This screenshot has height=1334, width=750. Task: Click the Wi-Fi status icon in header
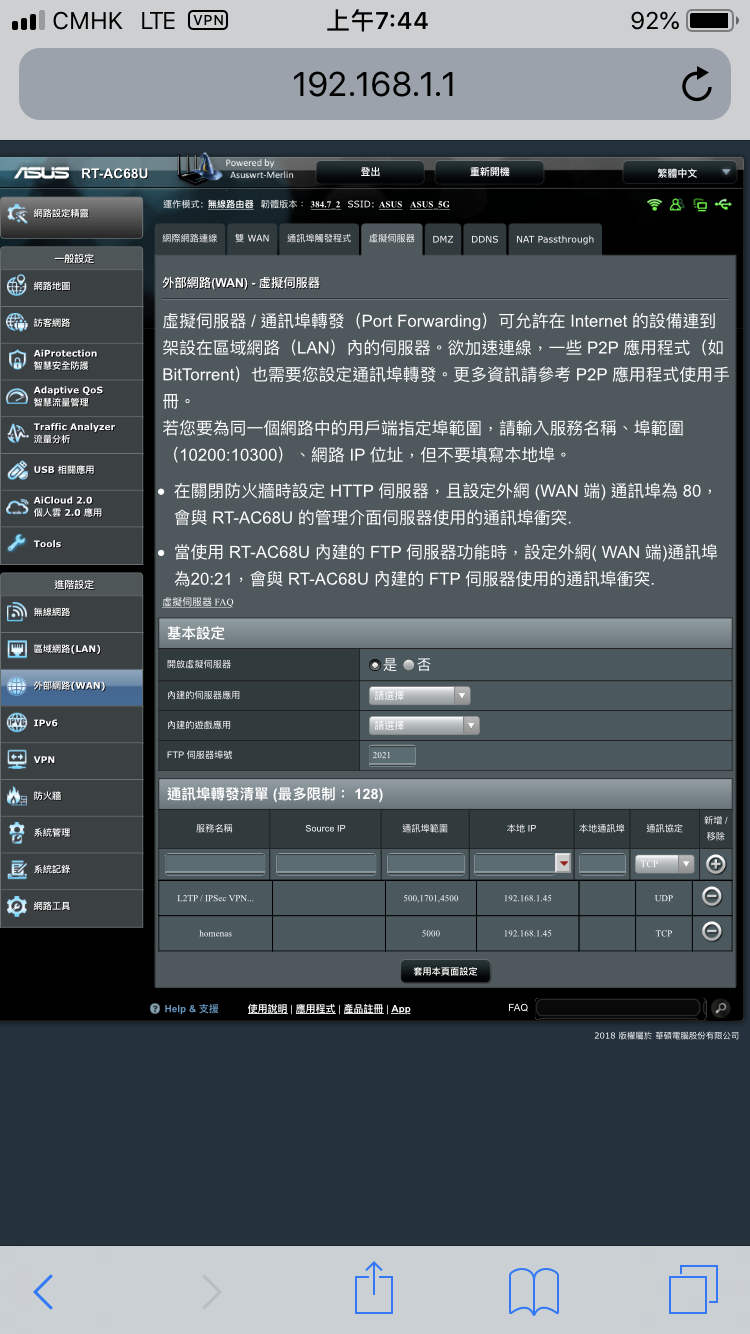(x=655, y=204)
